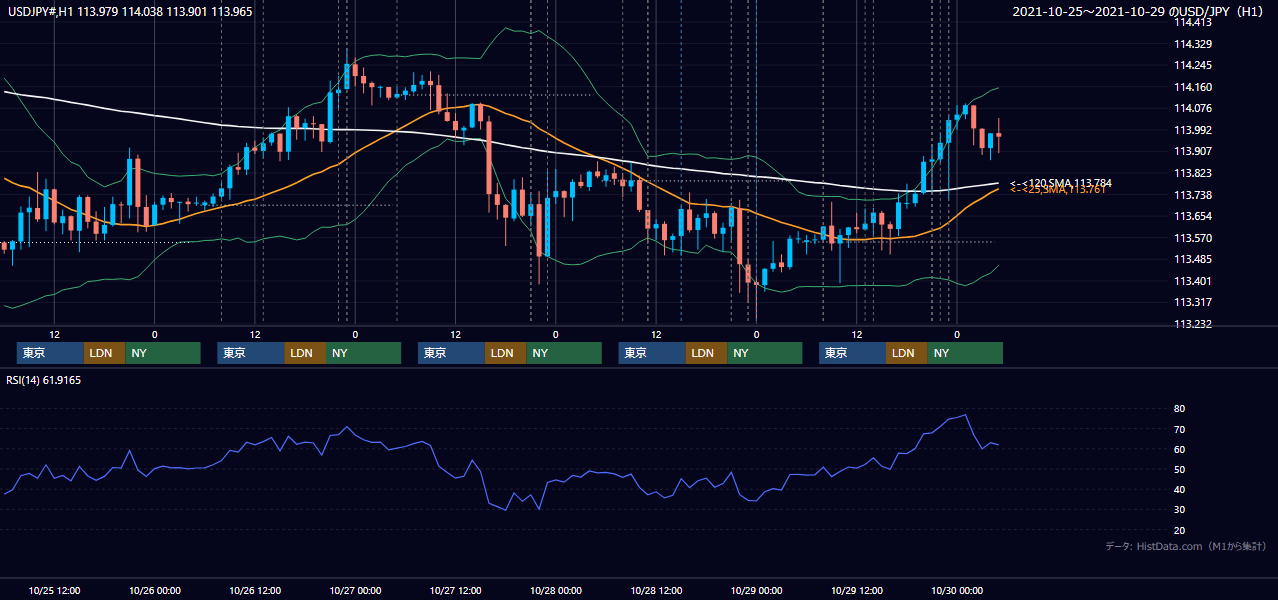Select the RSI scale value 60

(1180, 449)
